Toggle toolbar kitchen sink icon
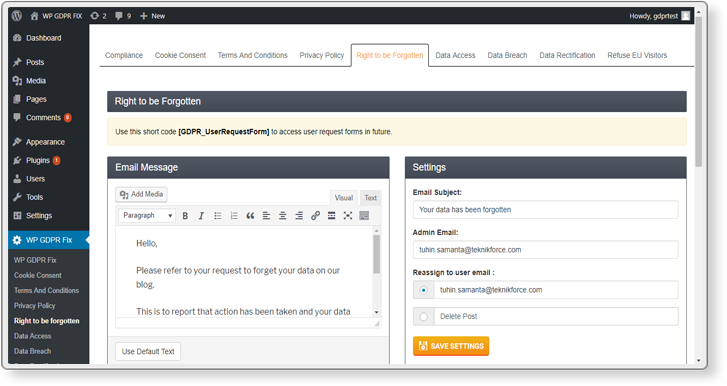The width and height of the screenshot is (727, 386). coord(364,215)
